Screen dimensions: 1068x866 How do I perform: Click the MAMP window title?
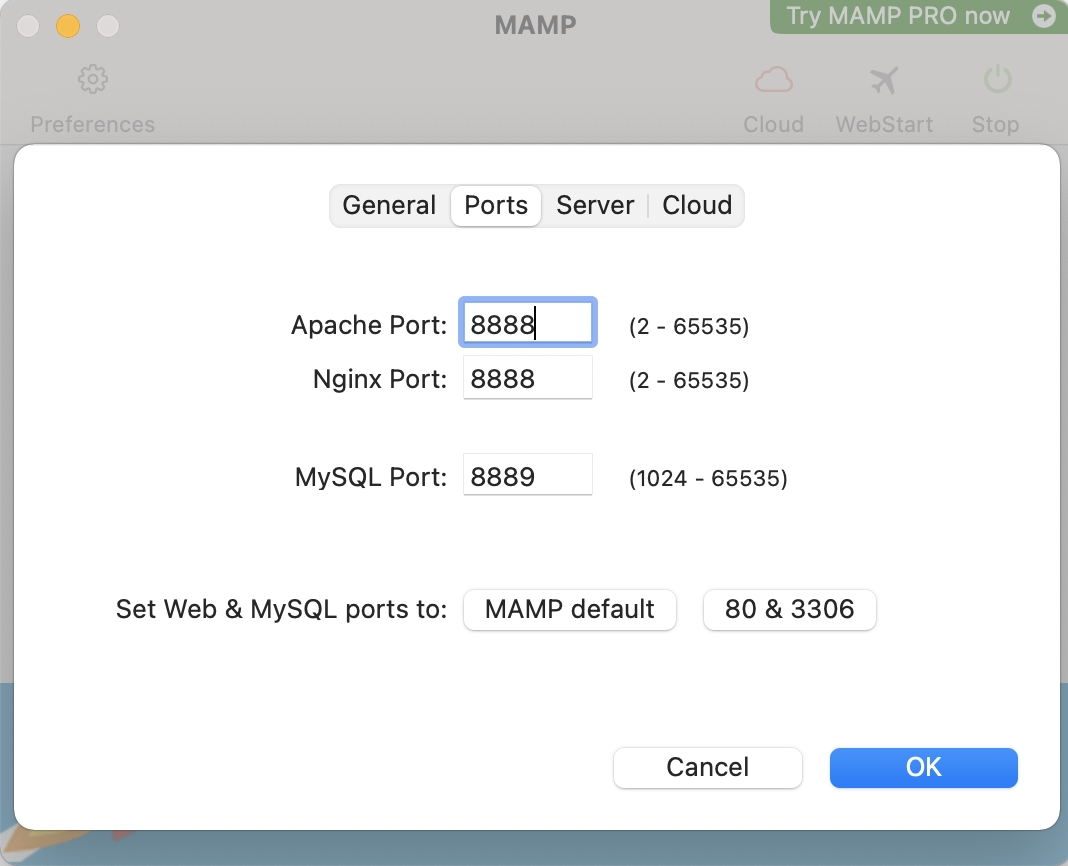pos(535,25)
